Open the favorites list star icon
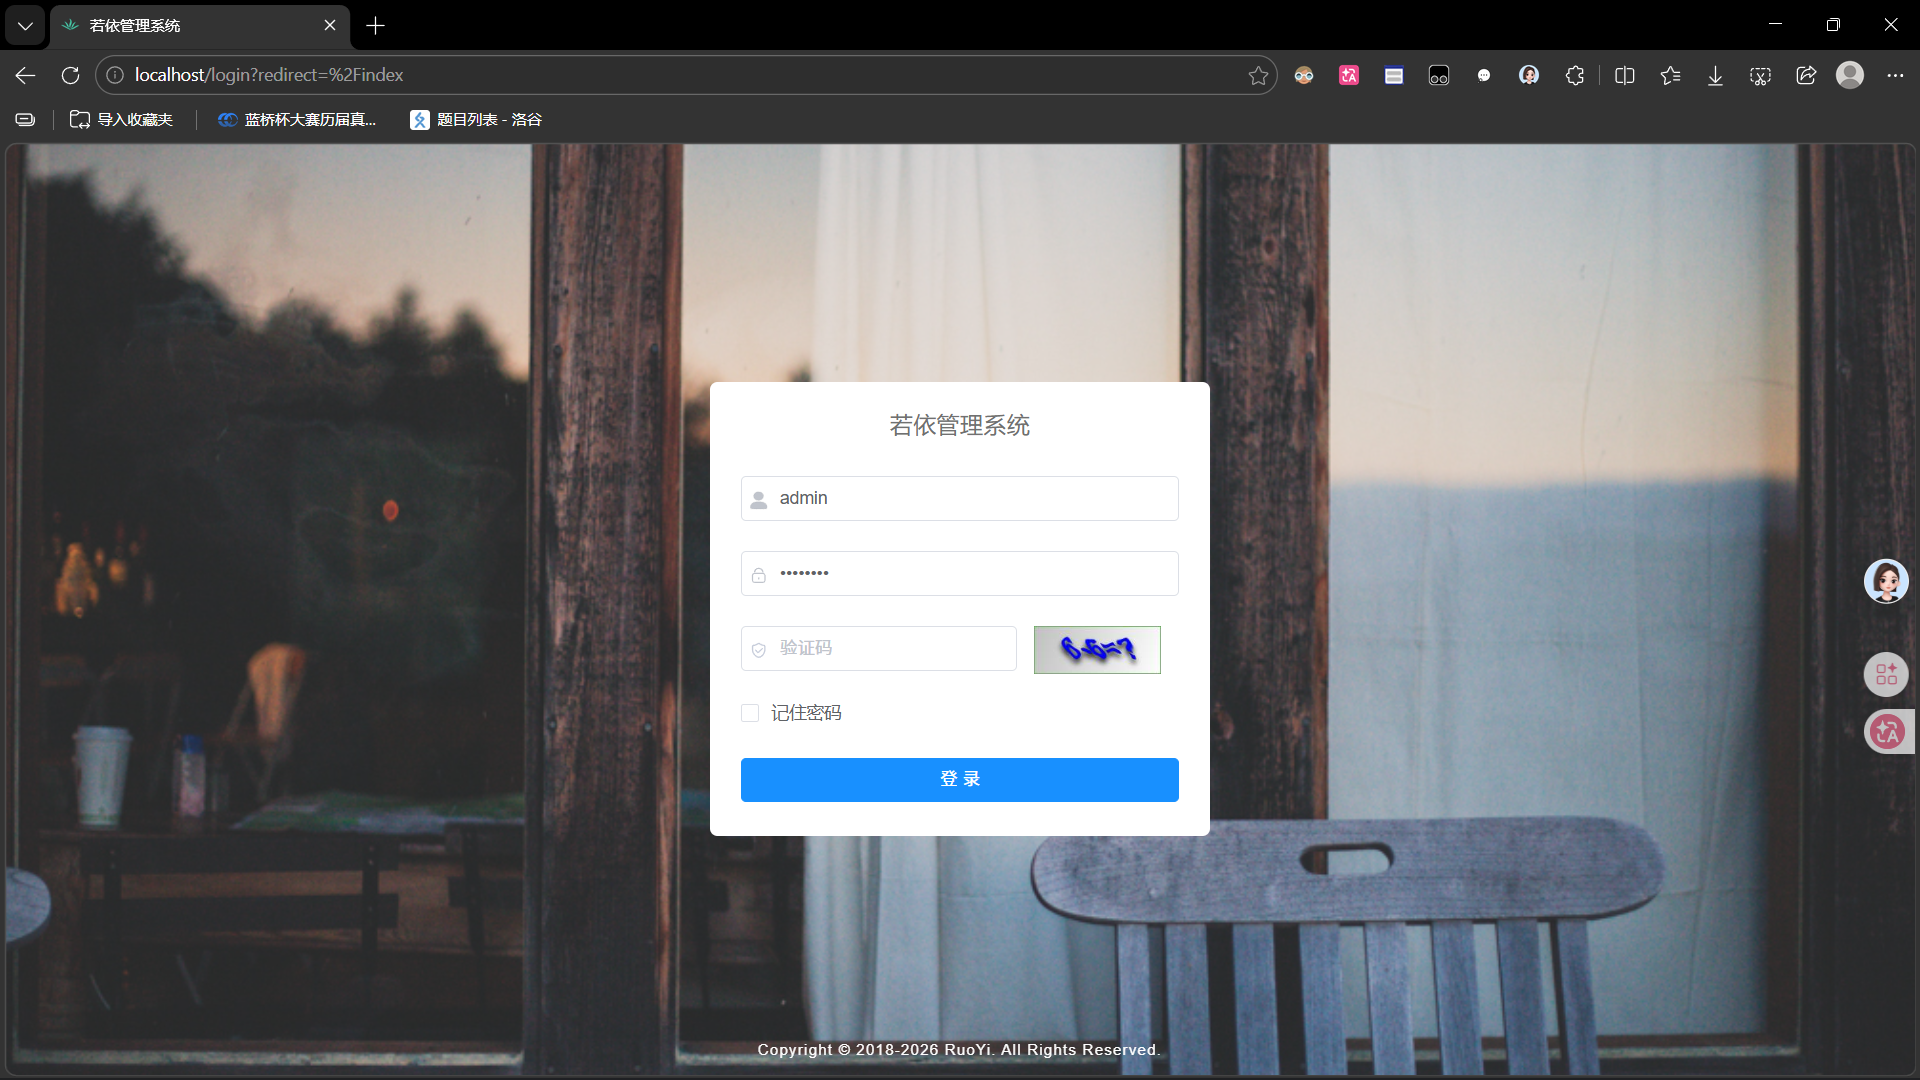This screenshot has width=1920, height=1080. tap(1670, 75)
